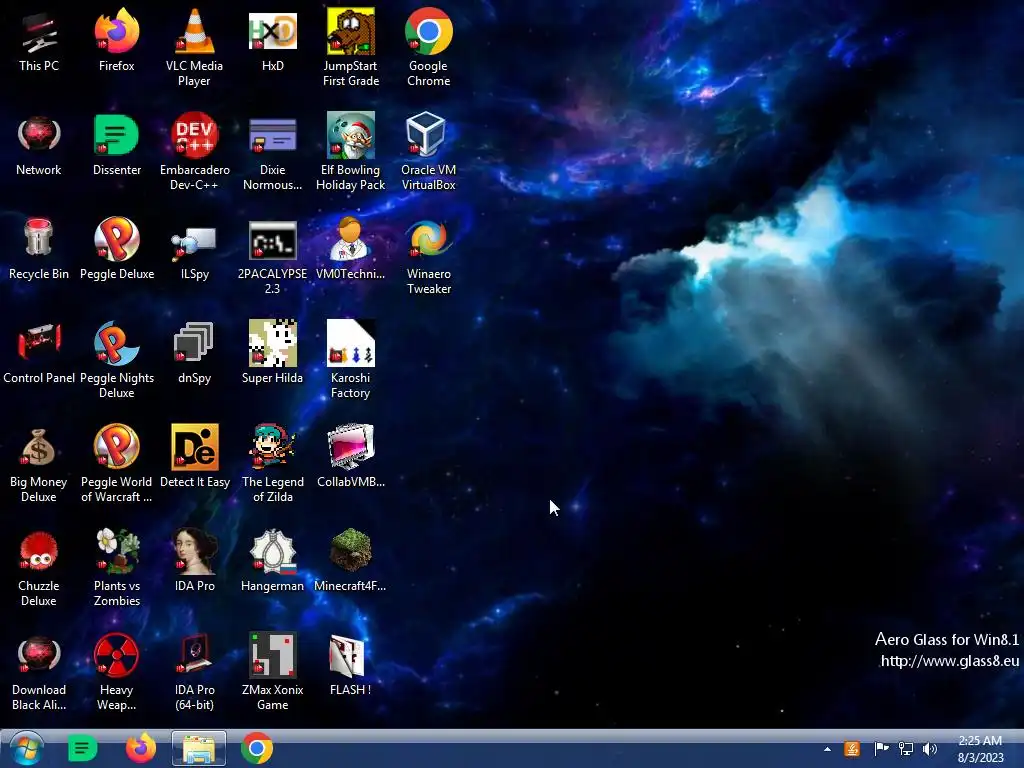The height and width of the screenshot is (768, 1024).
Task: Open the Recycle Bin
Action: (39, 249)
